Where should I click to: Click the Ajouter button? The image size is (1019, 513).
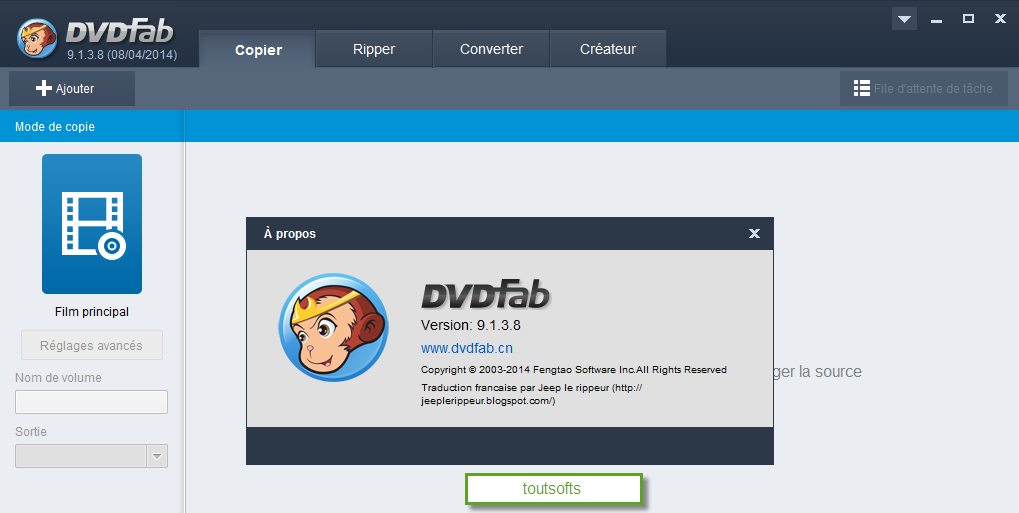tap(71, 88)
